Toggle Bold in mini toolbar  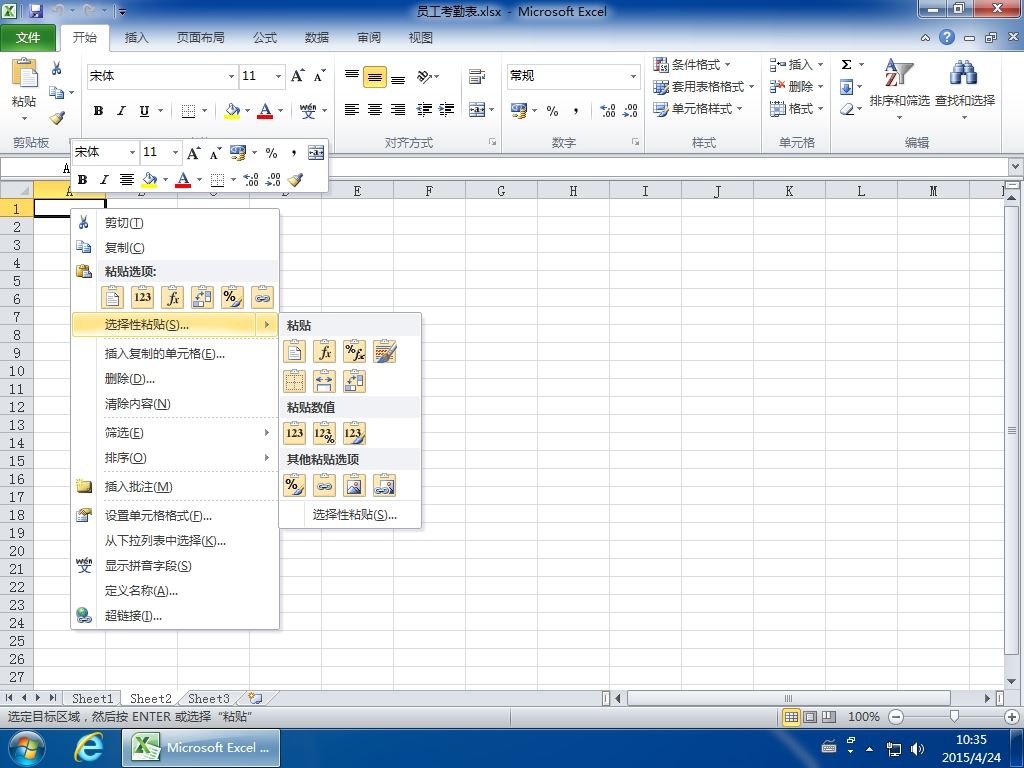click(82, 179)
